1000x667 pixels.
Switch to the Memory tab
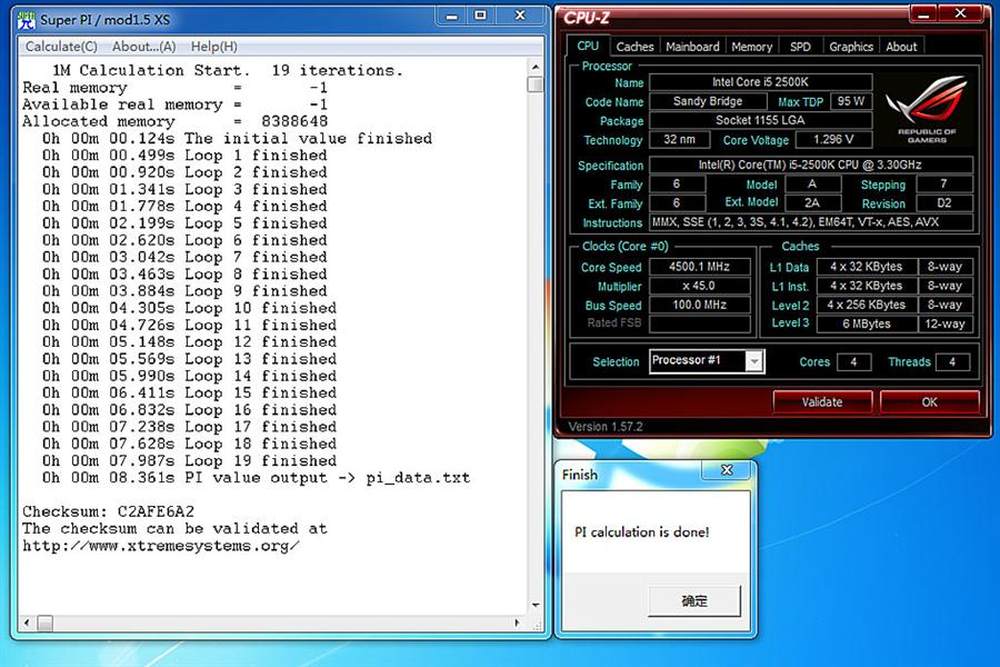[751, 47]
